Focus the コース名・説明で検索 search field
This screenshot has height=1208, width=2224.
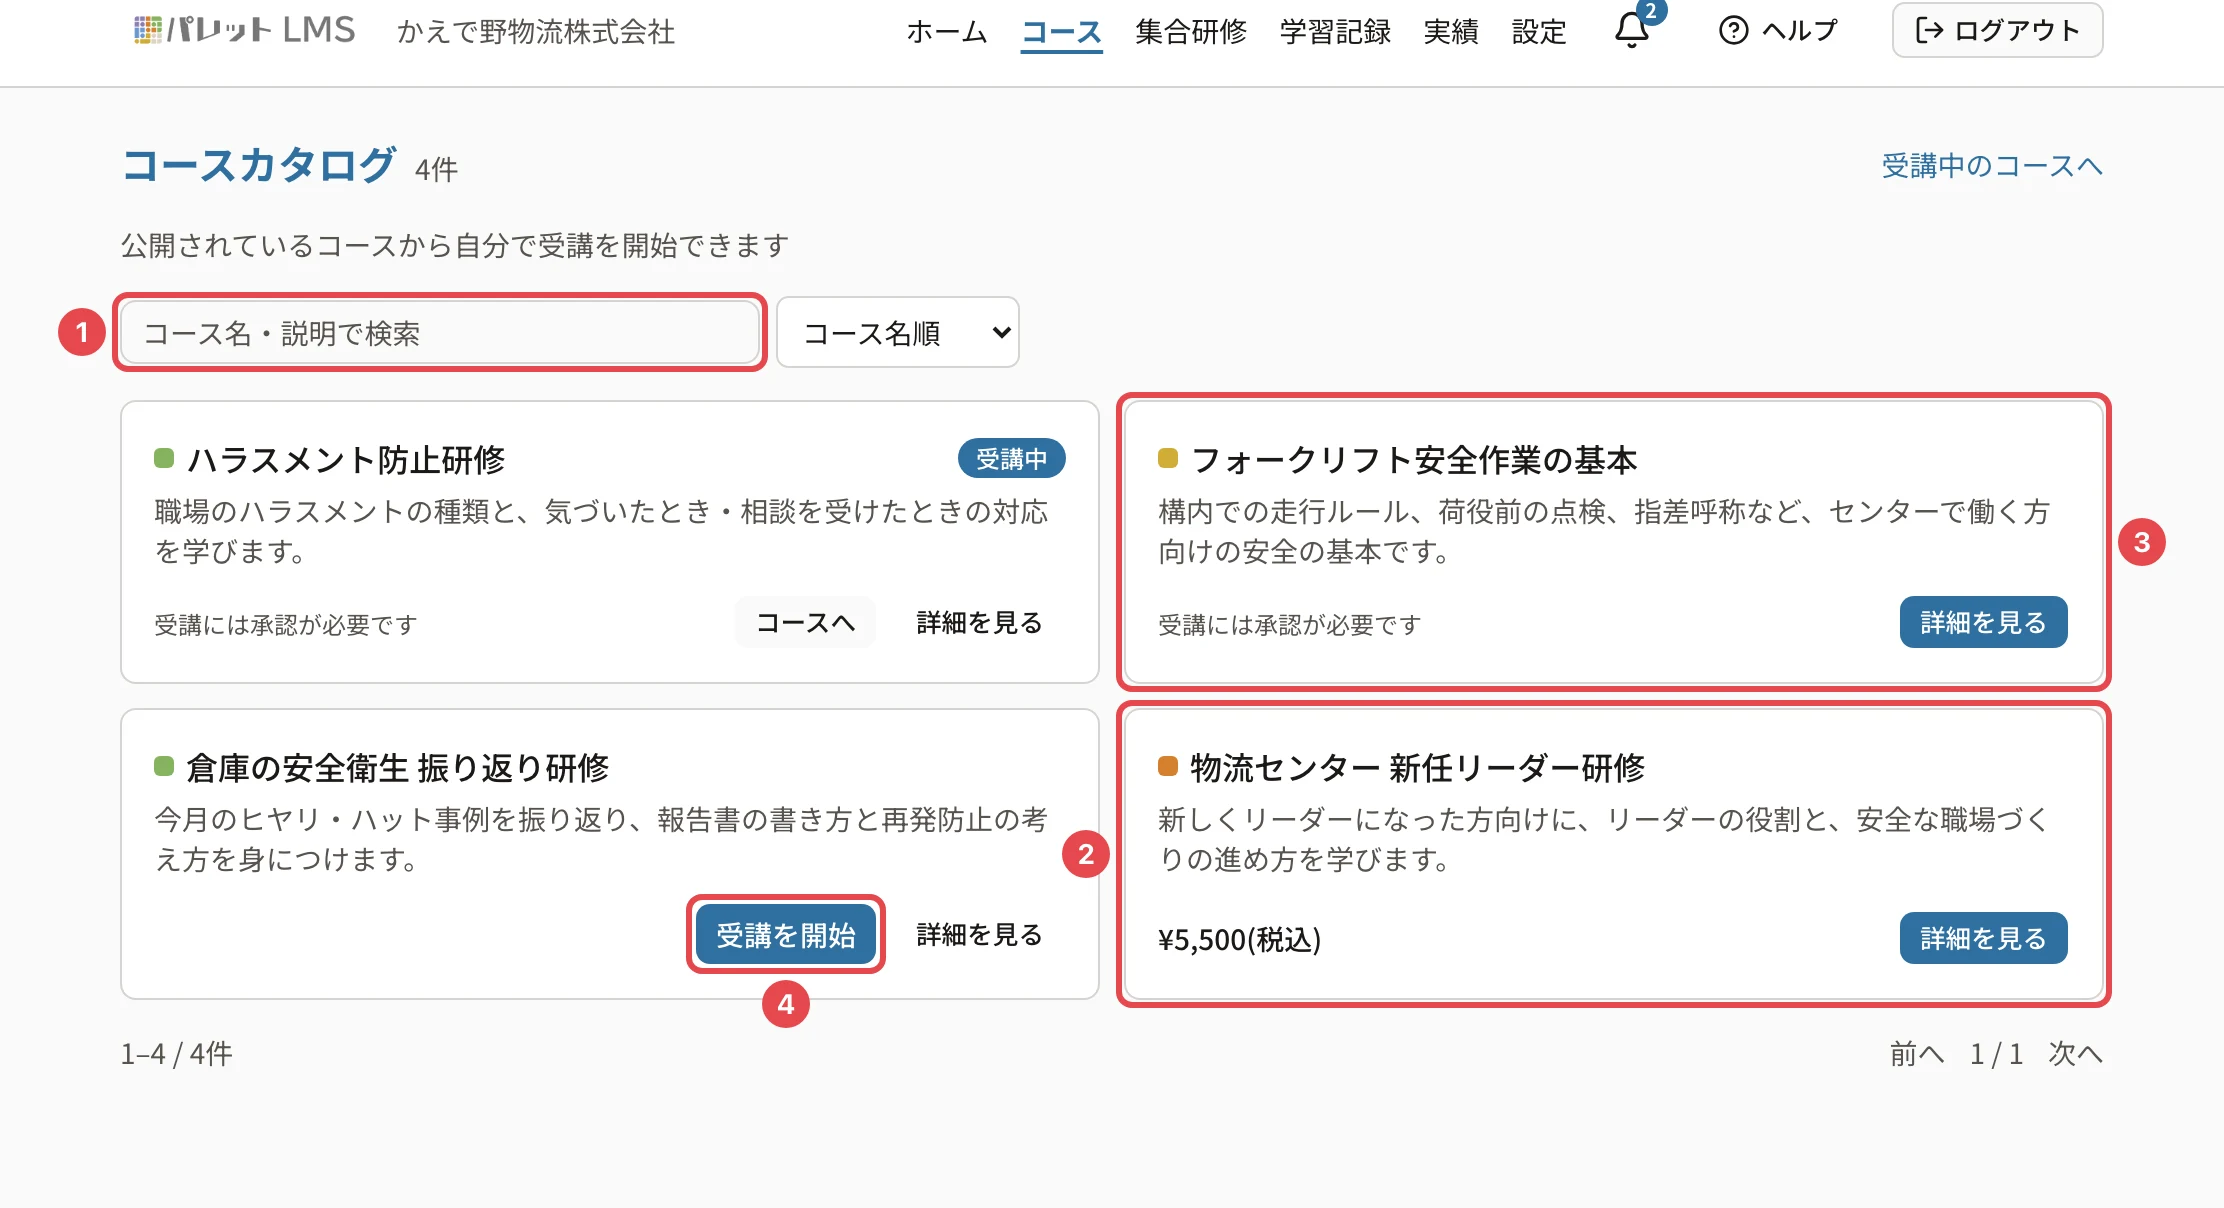pyautogui.click(x=440, y=332)
